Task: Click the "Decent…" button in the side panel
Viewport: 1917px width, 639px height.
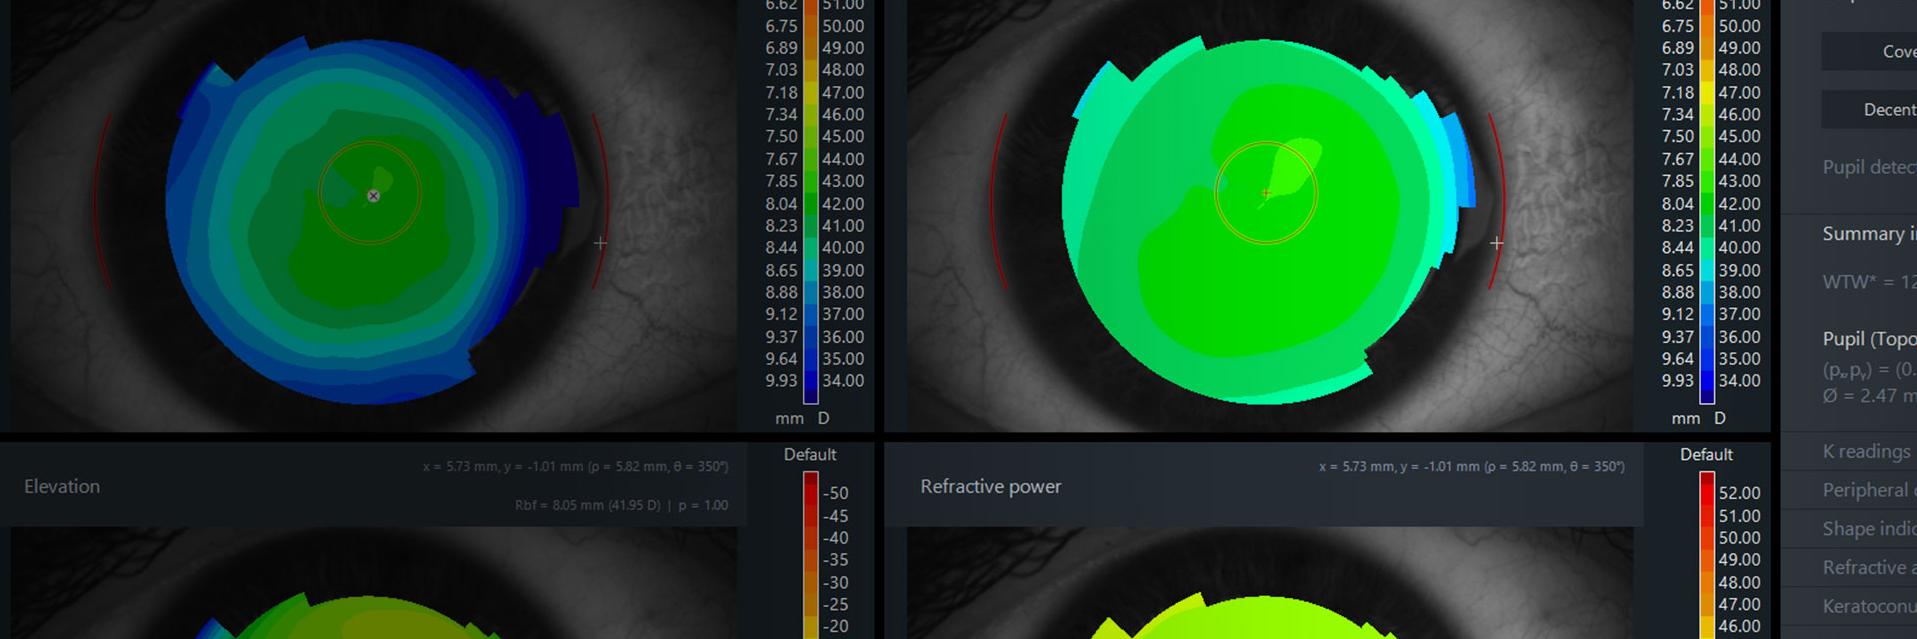Action: tap(1869, 109)
